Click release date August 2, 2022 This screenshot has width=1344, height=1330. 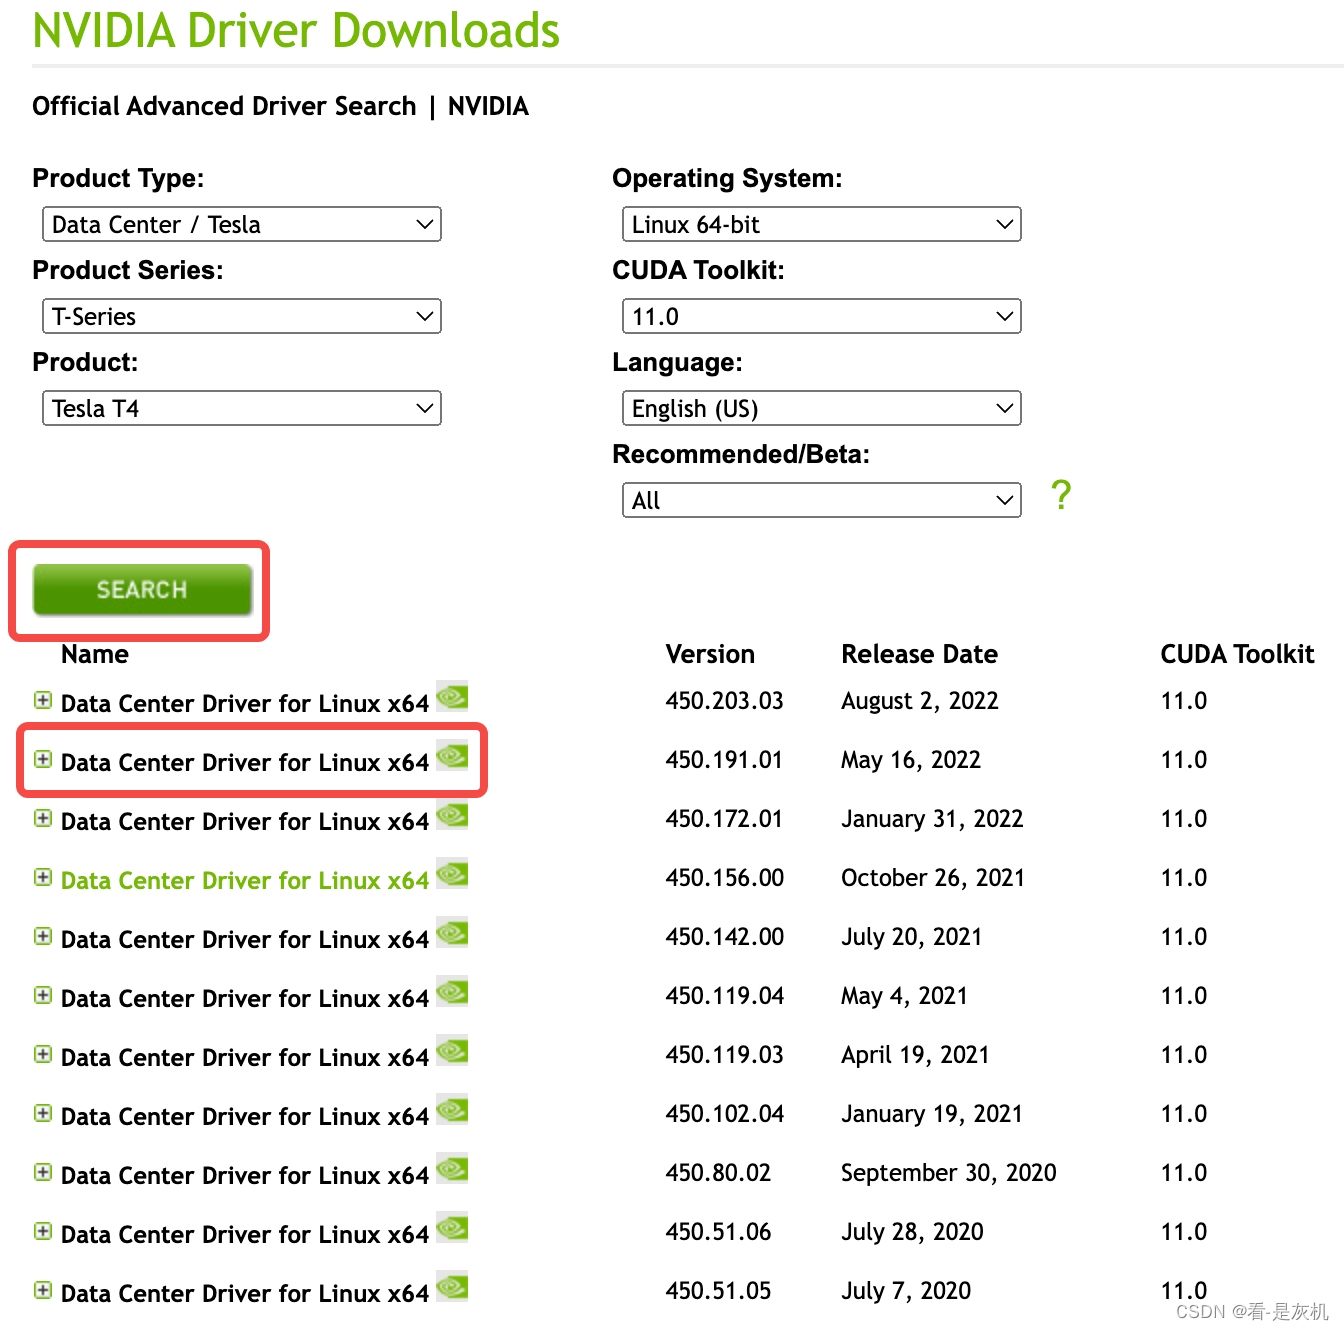[920, 701]
